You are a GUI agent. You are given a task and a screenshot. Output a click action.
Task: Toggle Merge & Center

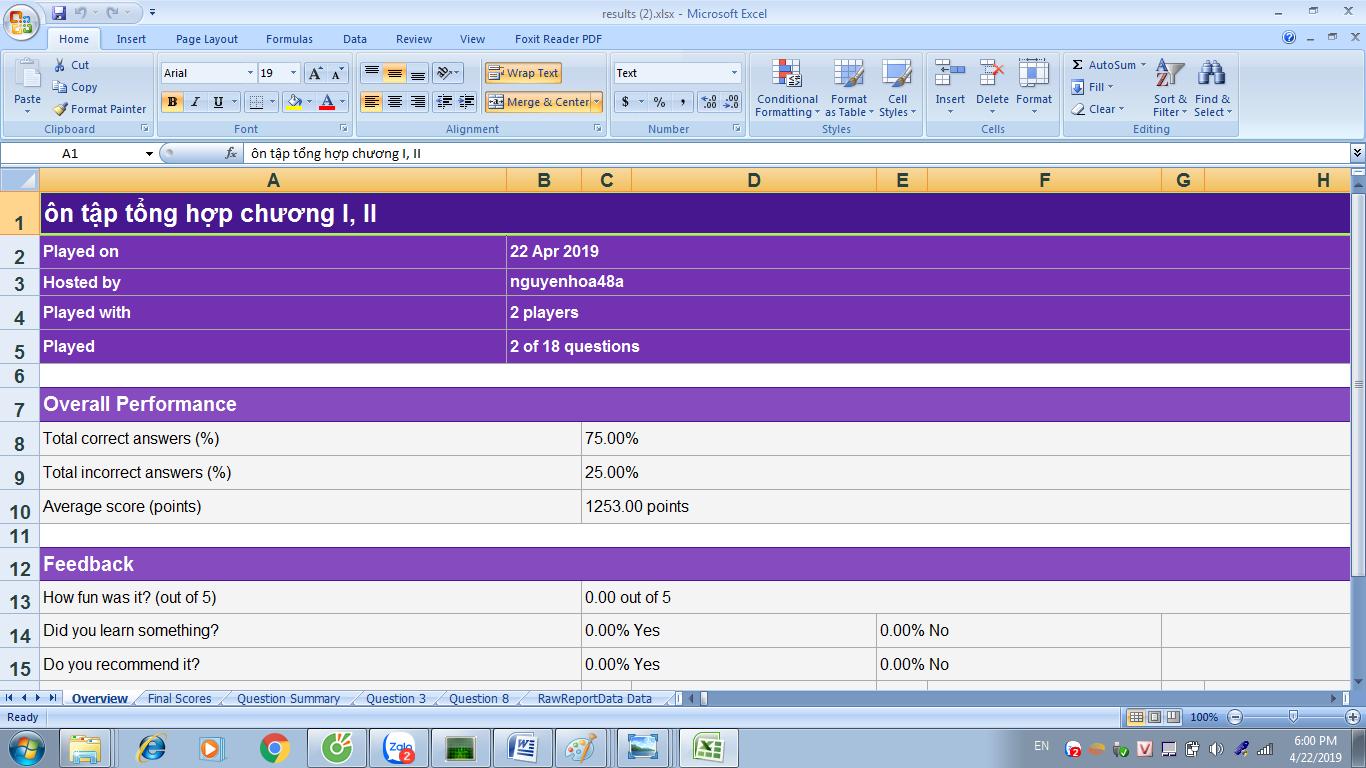[538, 102]
